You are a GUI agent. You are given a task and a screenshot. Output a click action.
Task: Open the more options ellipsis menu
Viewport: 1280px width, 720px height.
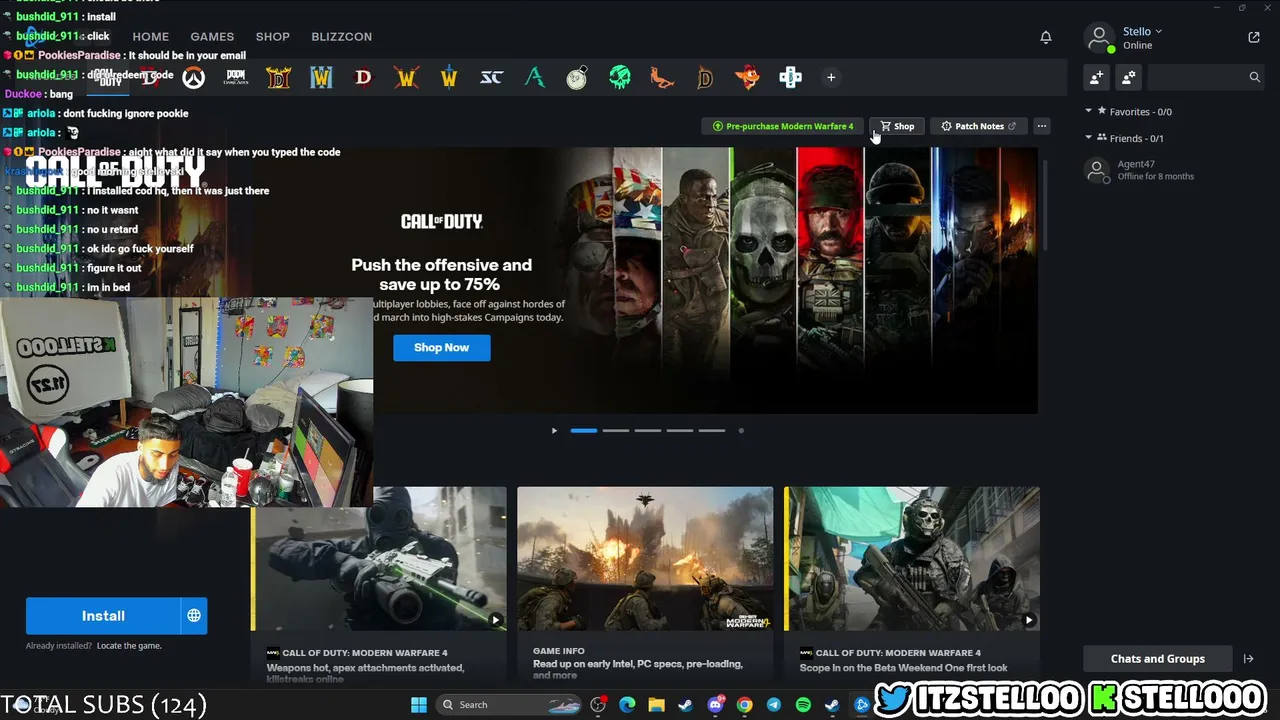pyautogui.click(x=1042, y=126)
